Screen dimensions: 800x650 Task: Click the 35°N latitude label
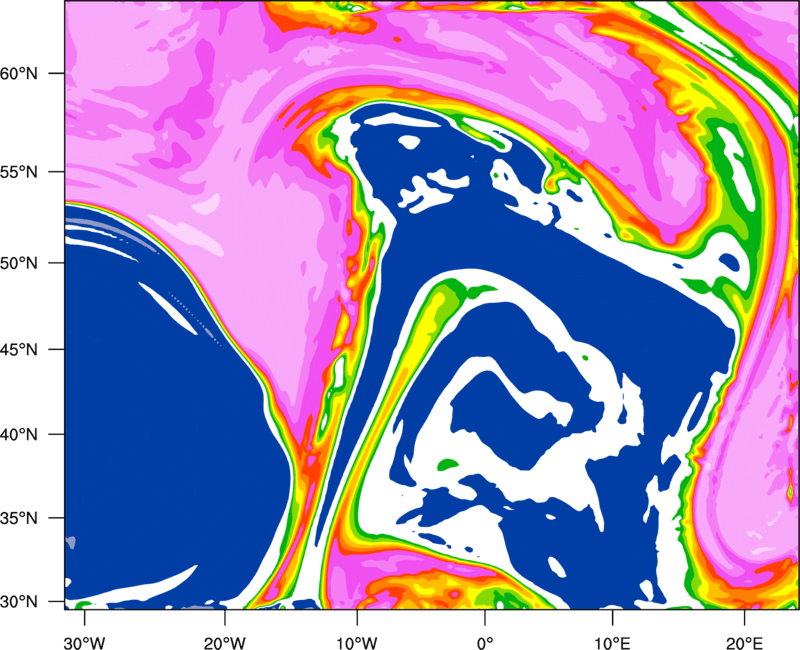[x=19, y=518]
